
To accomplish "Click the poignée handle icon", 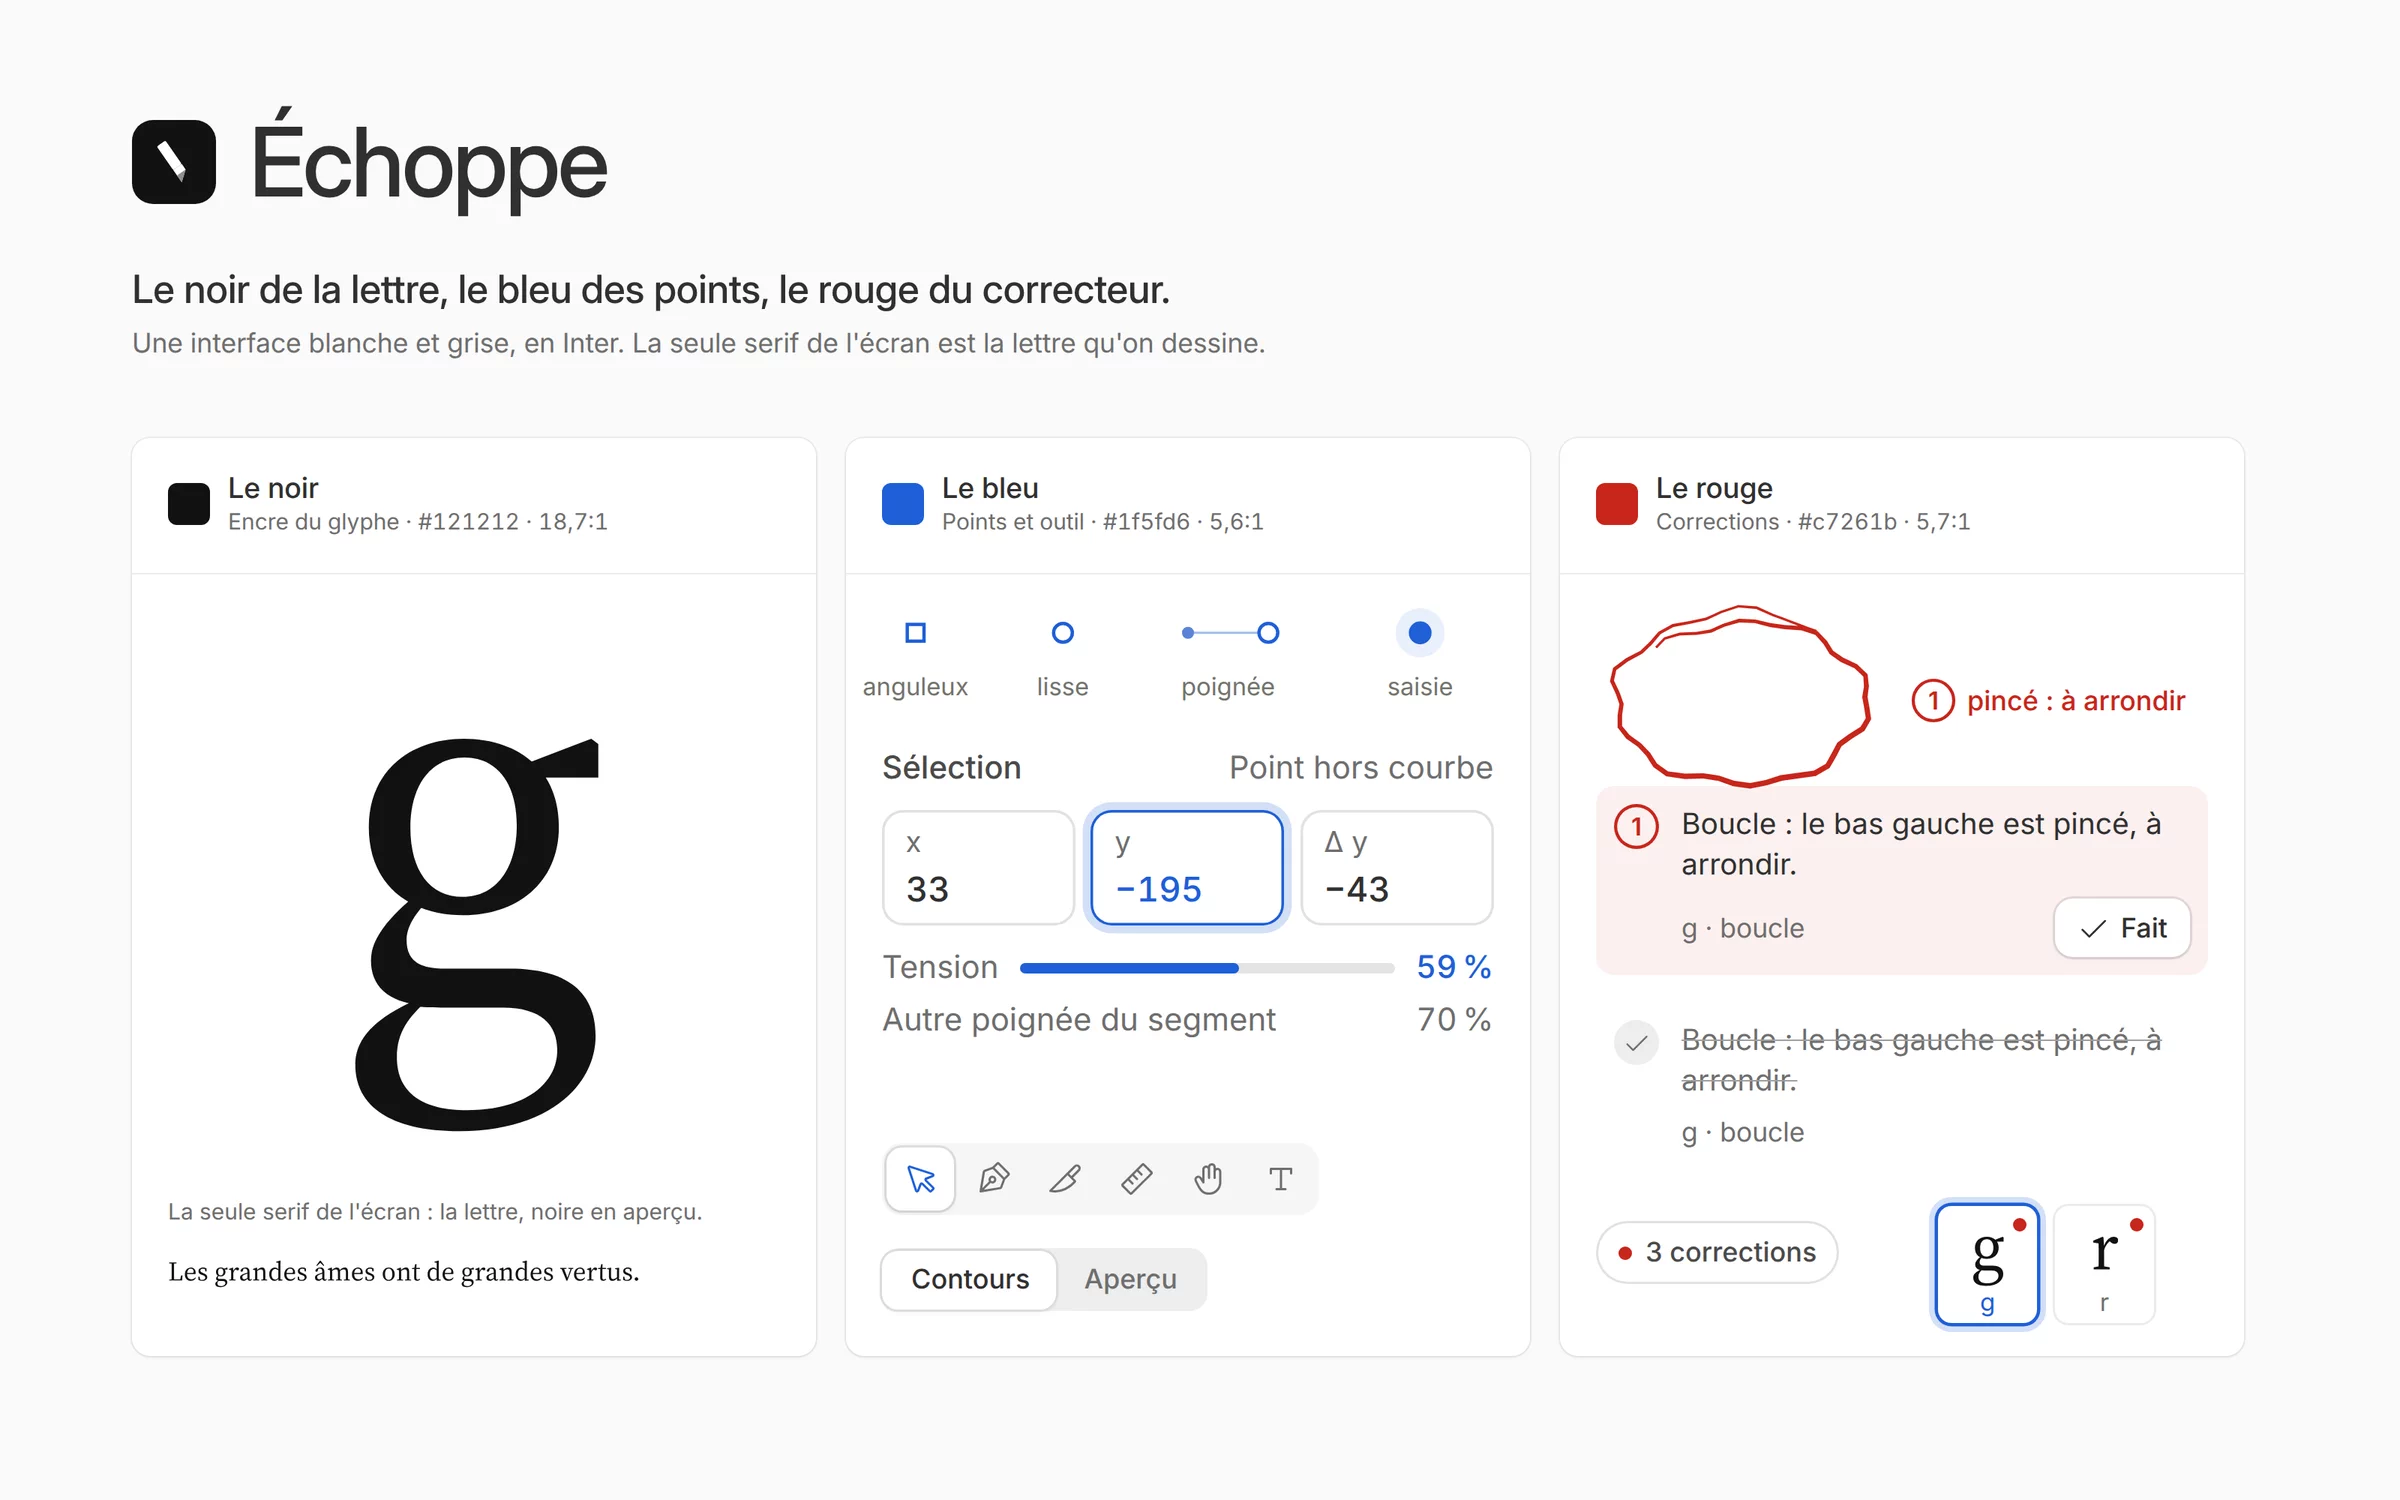I will tap(1229, 633).
